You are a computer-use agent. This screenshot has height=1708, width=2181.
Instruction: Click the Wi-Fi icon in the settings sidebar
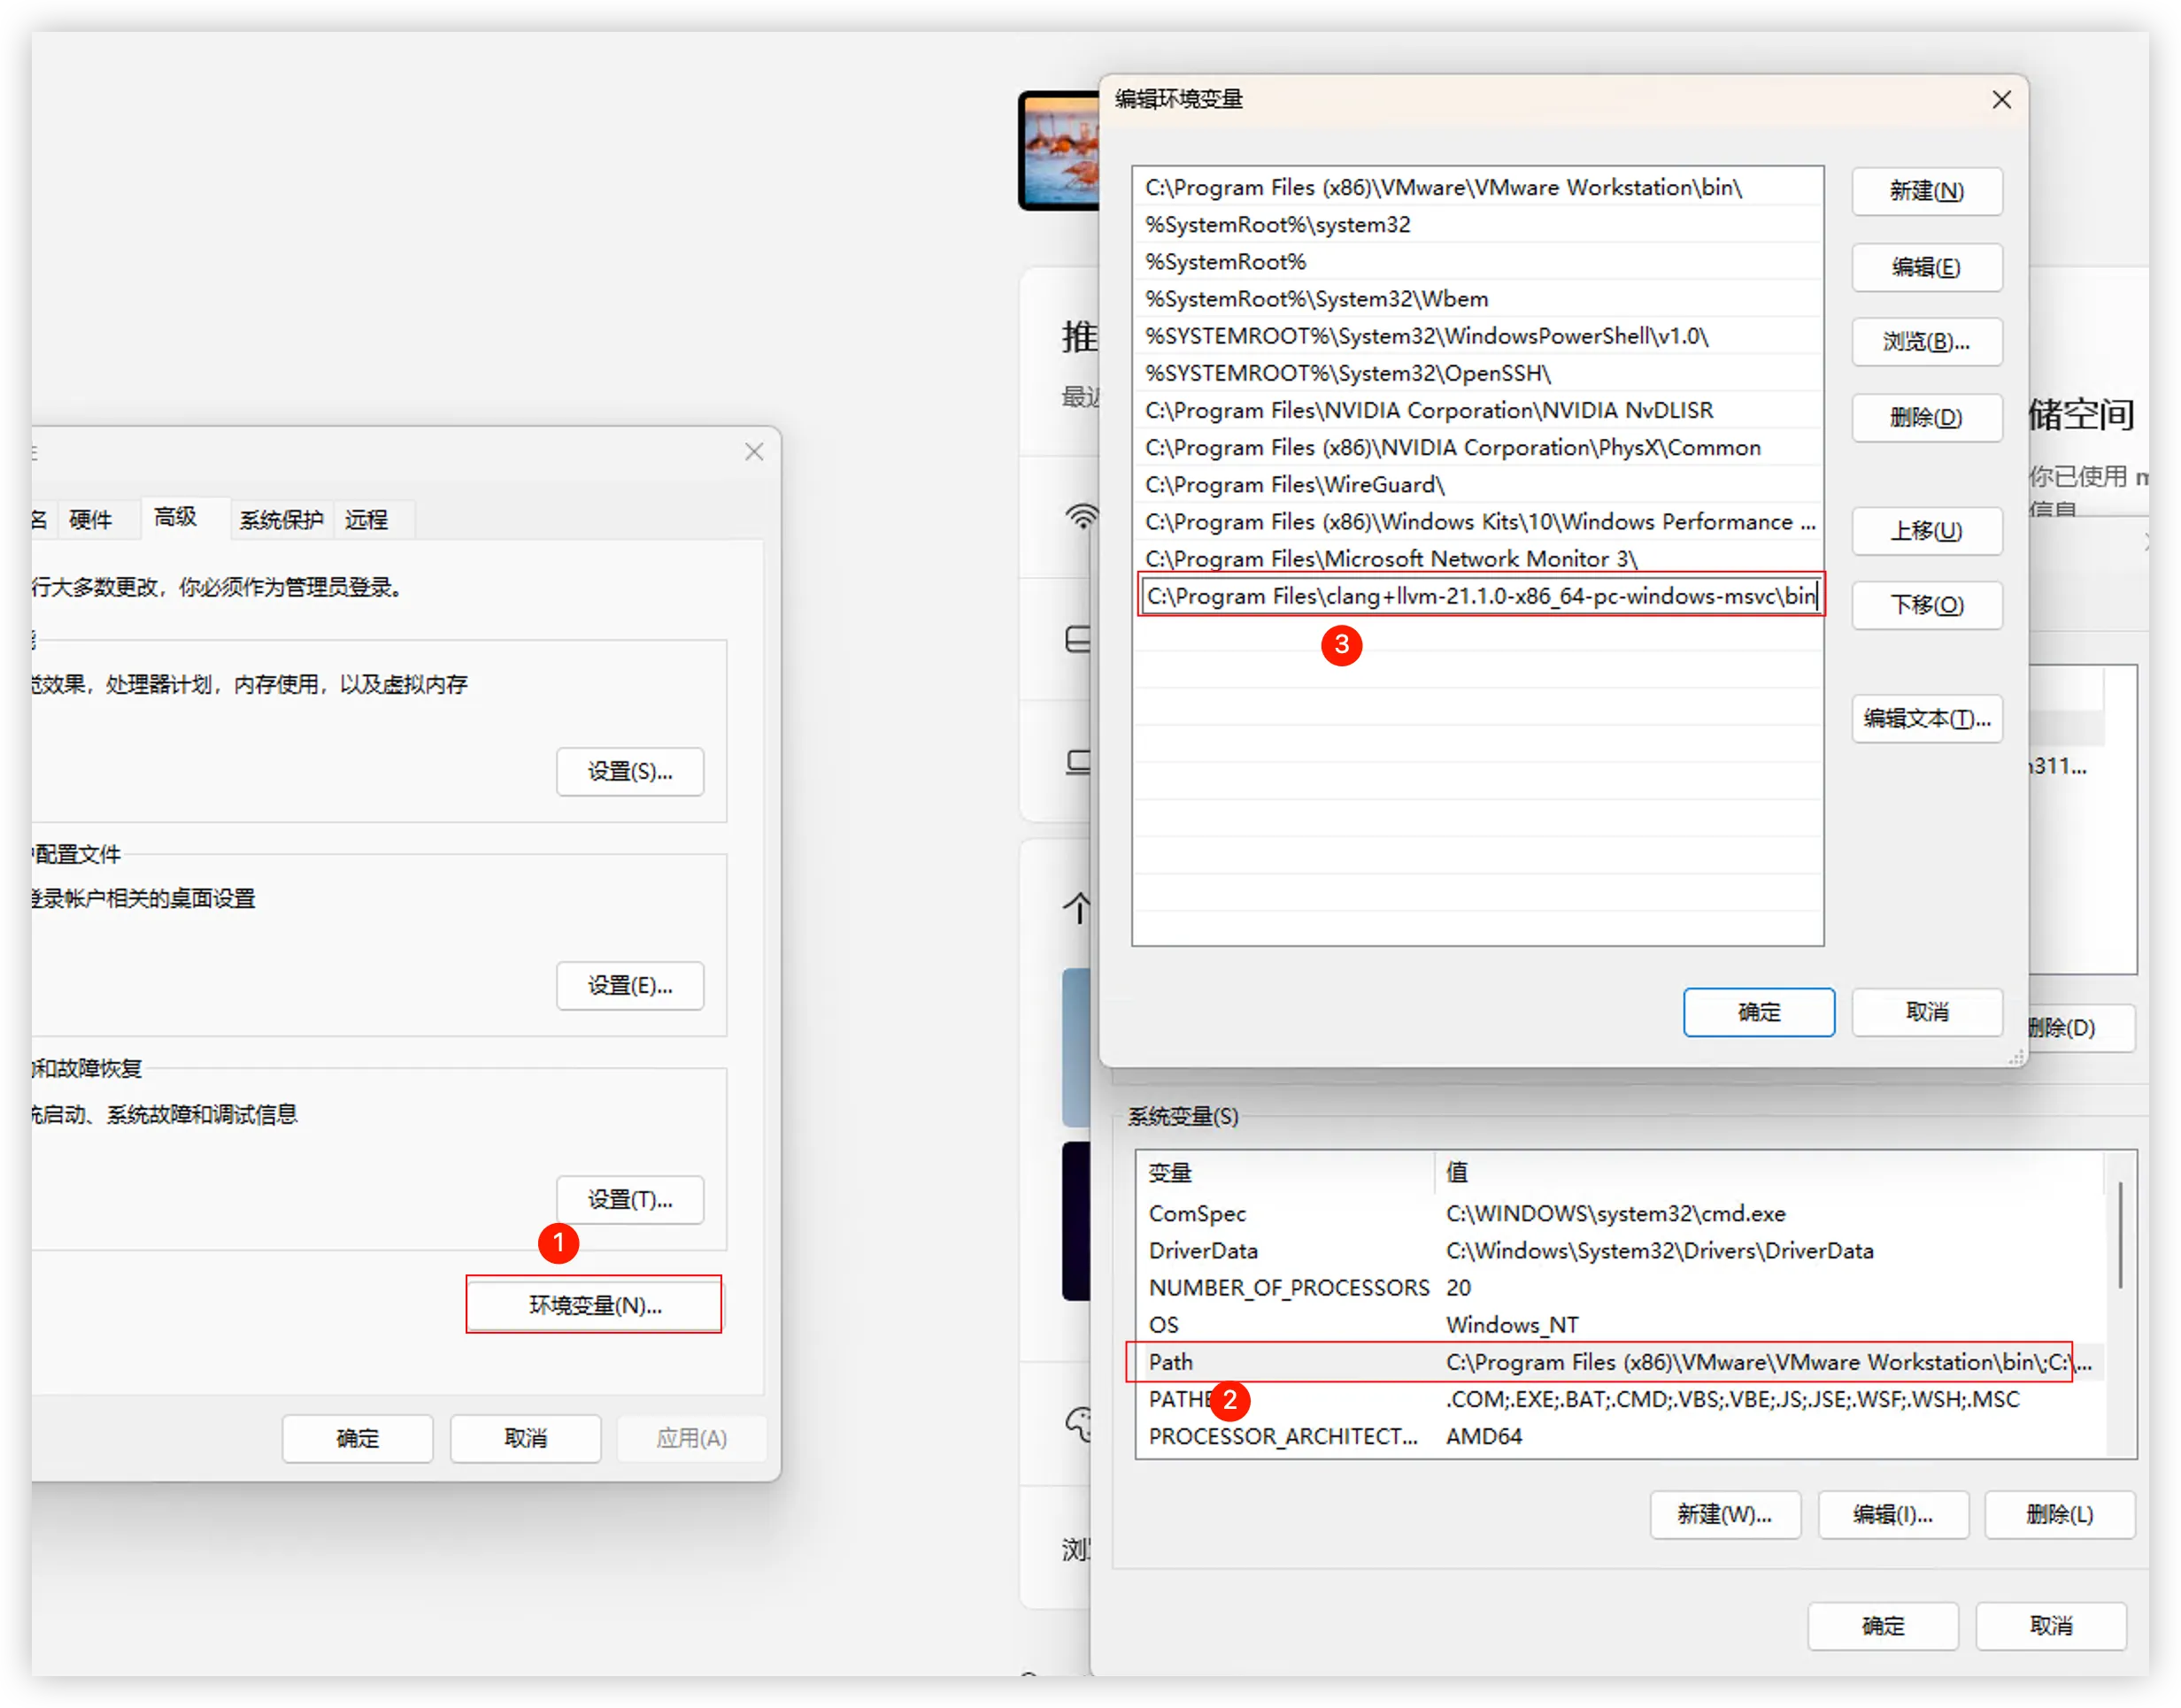tap(1081, 517)
